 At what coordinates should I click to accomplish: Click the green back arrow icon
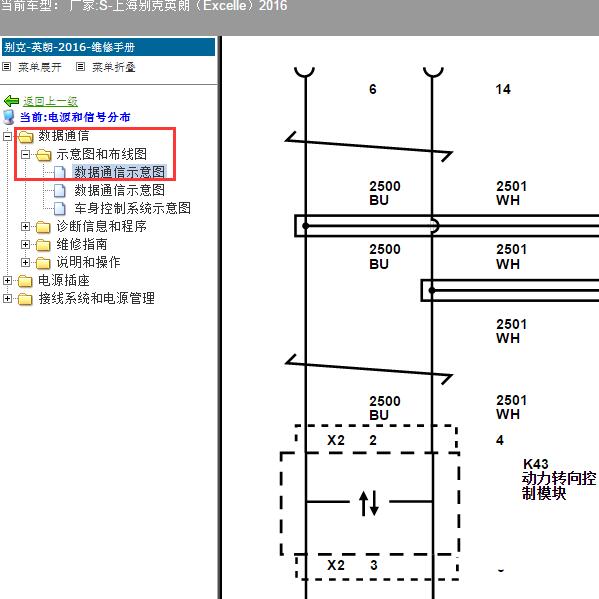[x=11, y=101]
